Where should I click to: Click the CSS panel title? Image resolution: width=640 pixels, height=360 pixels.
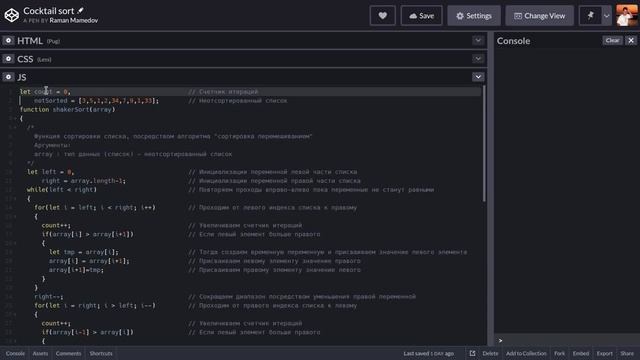click(25, 59)
